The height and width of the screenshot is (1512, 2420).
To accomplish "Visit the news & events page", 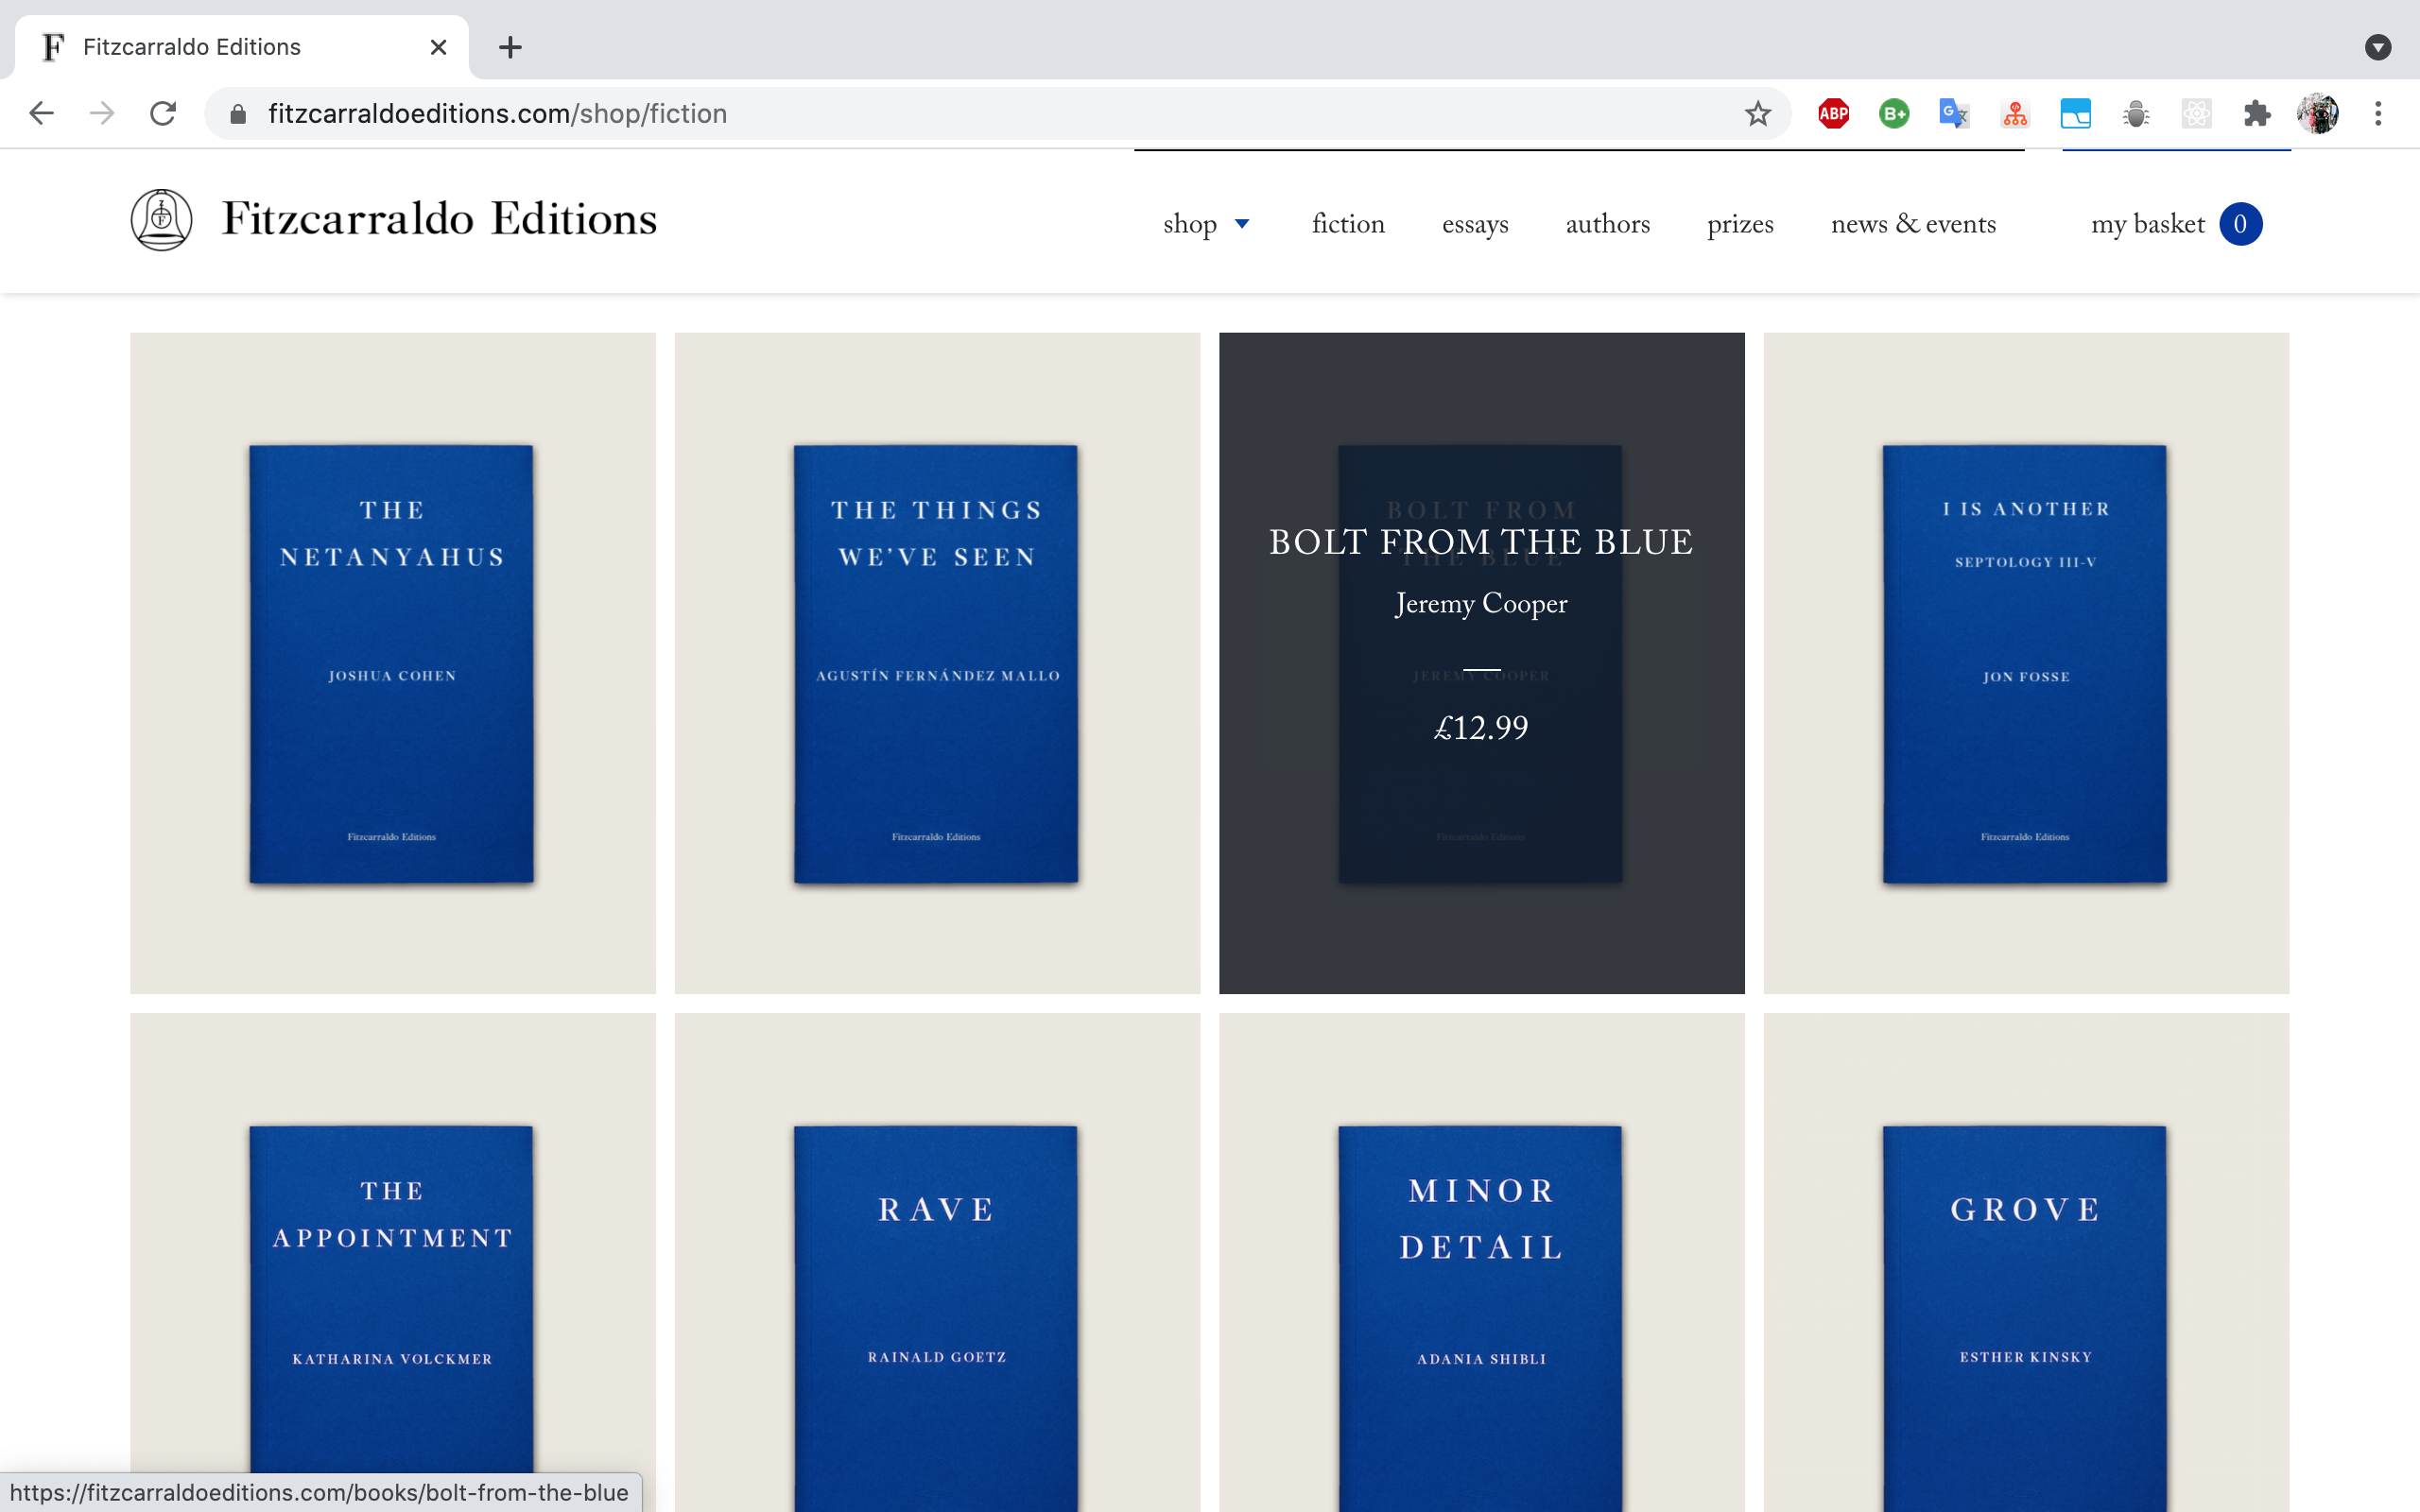I will (1912, 224).
